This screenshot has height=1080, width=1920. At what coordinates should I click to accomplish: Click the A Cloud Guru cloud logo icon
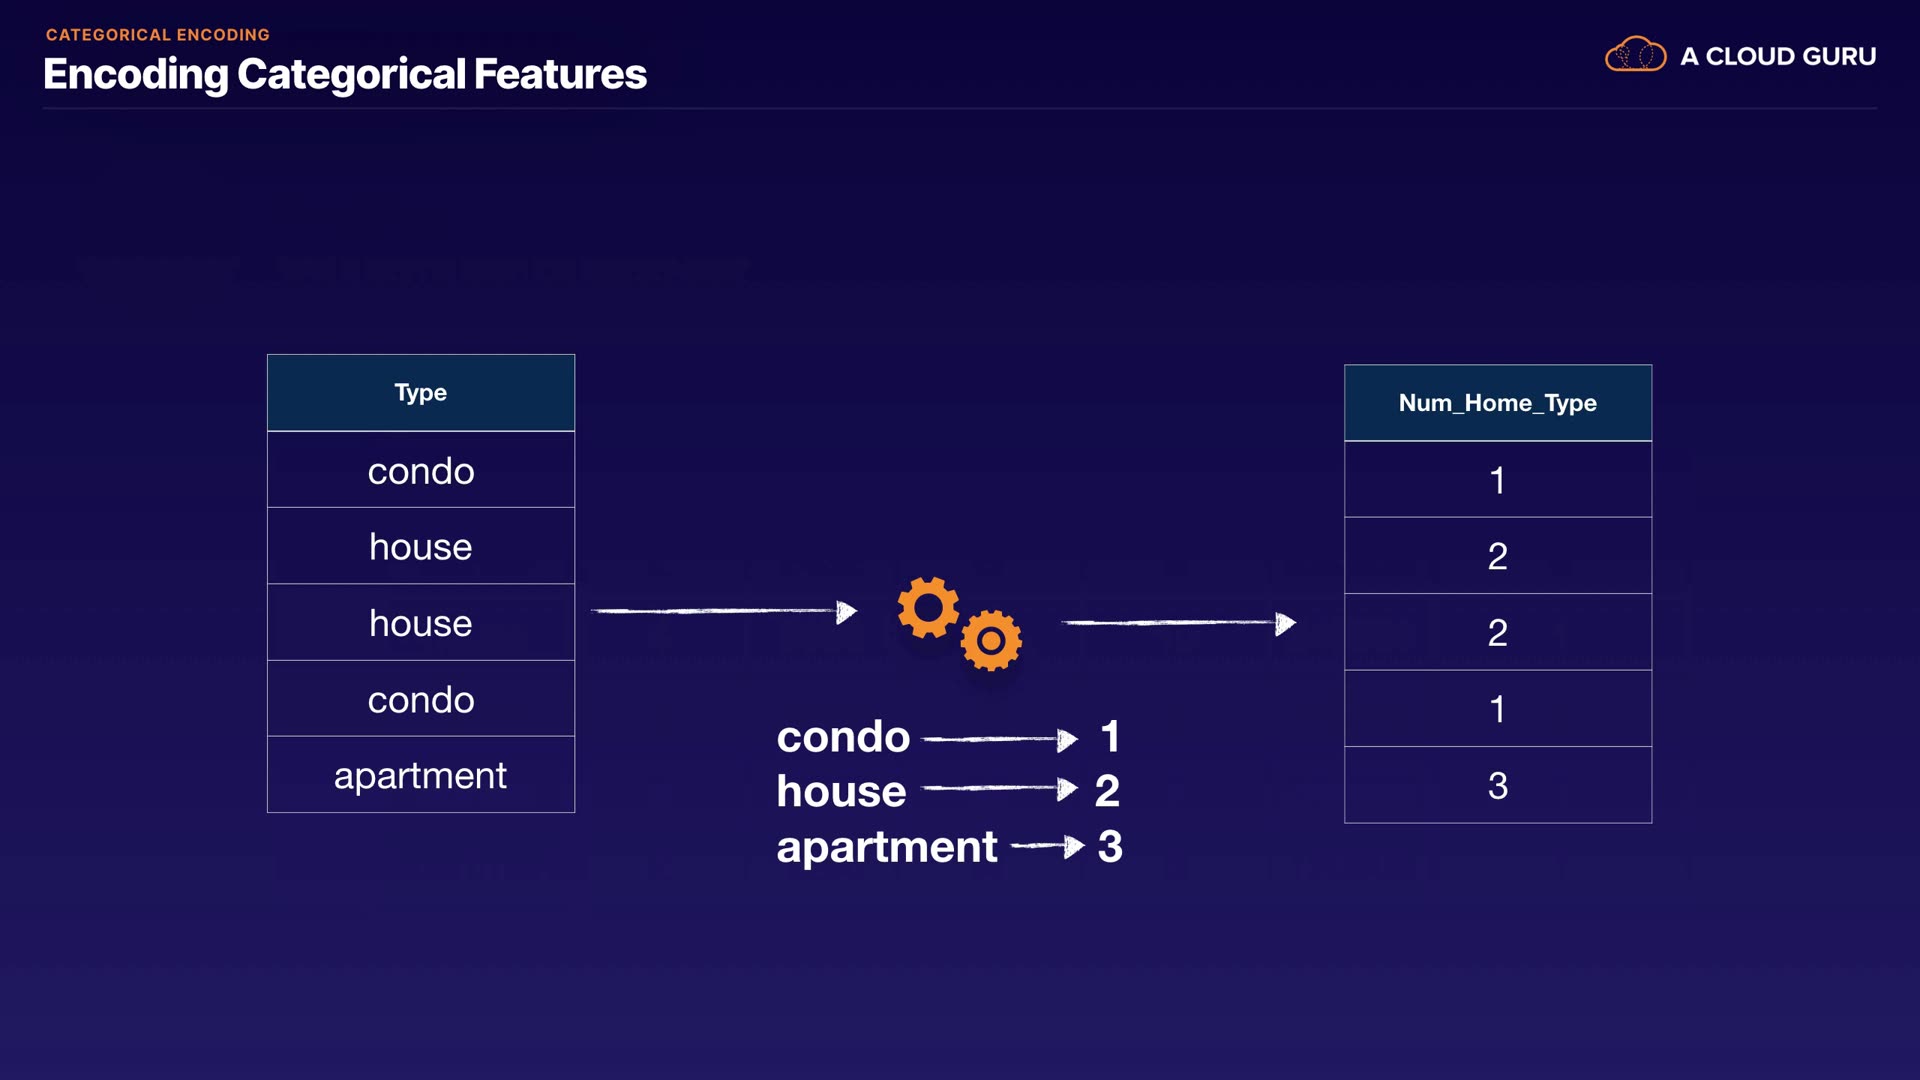click(1635, 55)
